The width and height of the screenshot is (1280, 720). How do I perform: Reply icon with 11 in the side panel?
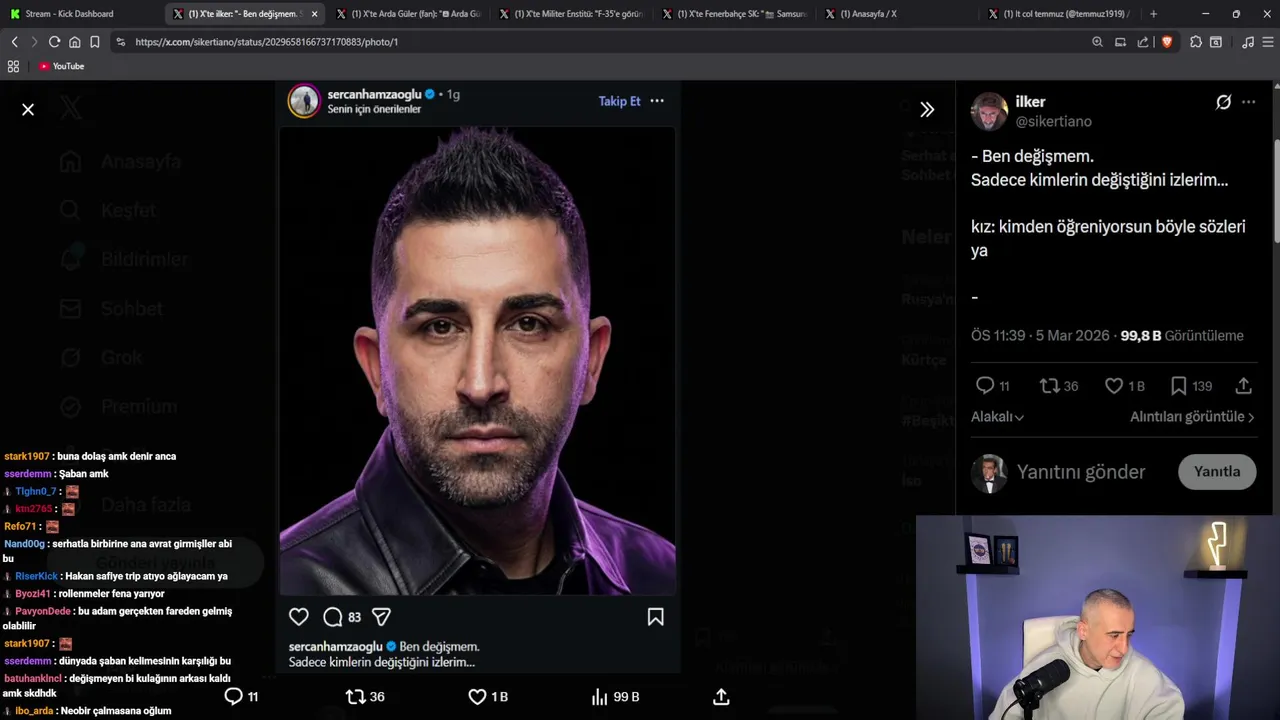coord(993,386)
